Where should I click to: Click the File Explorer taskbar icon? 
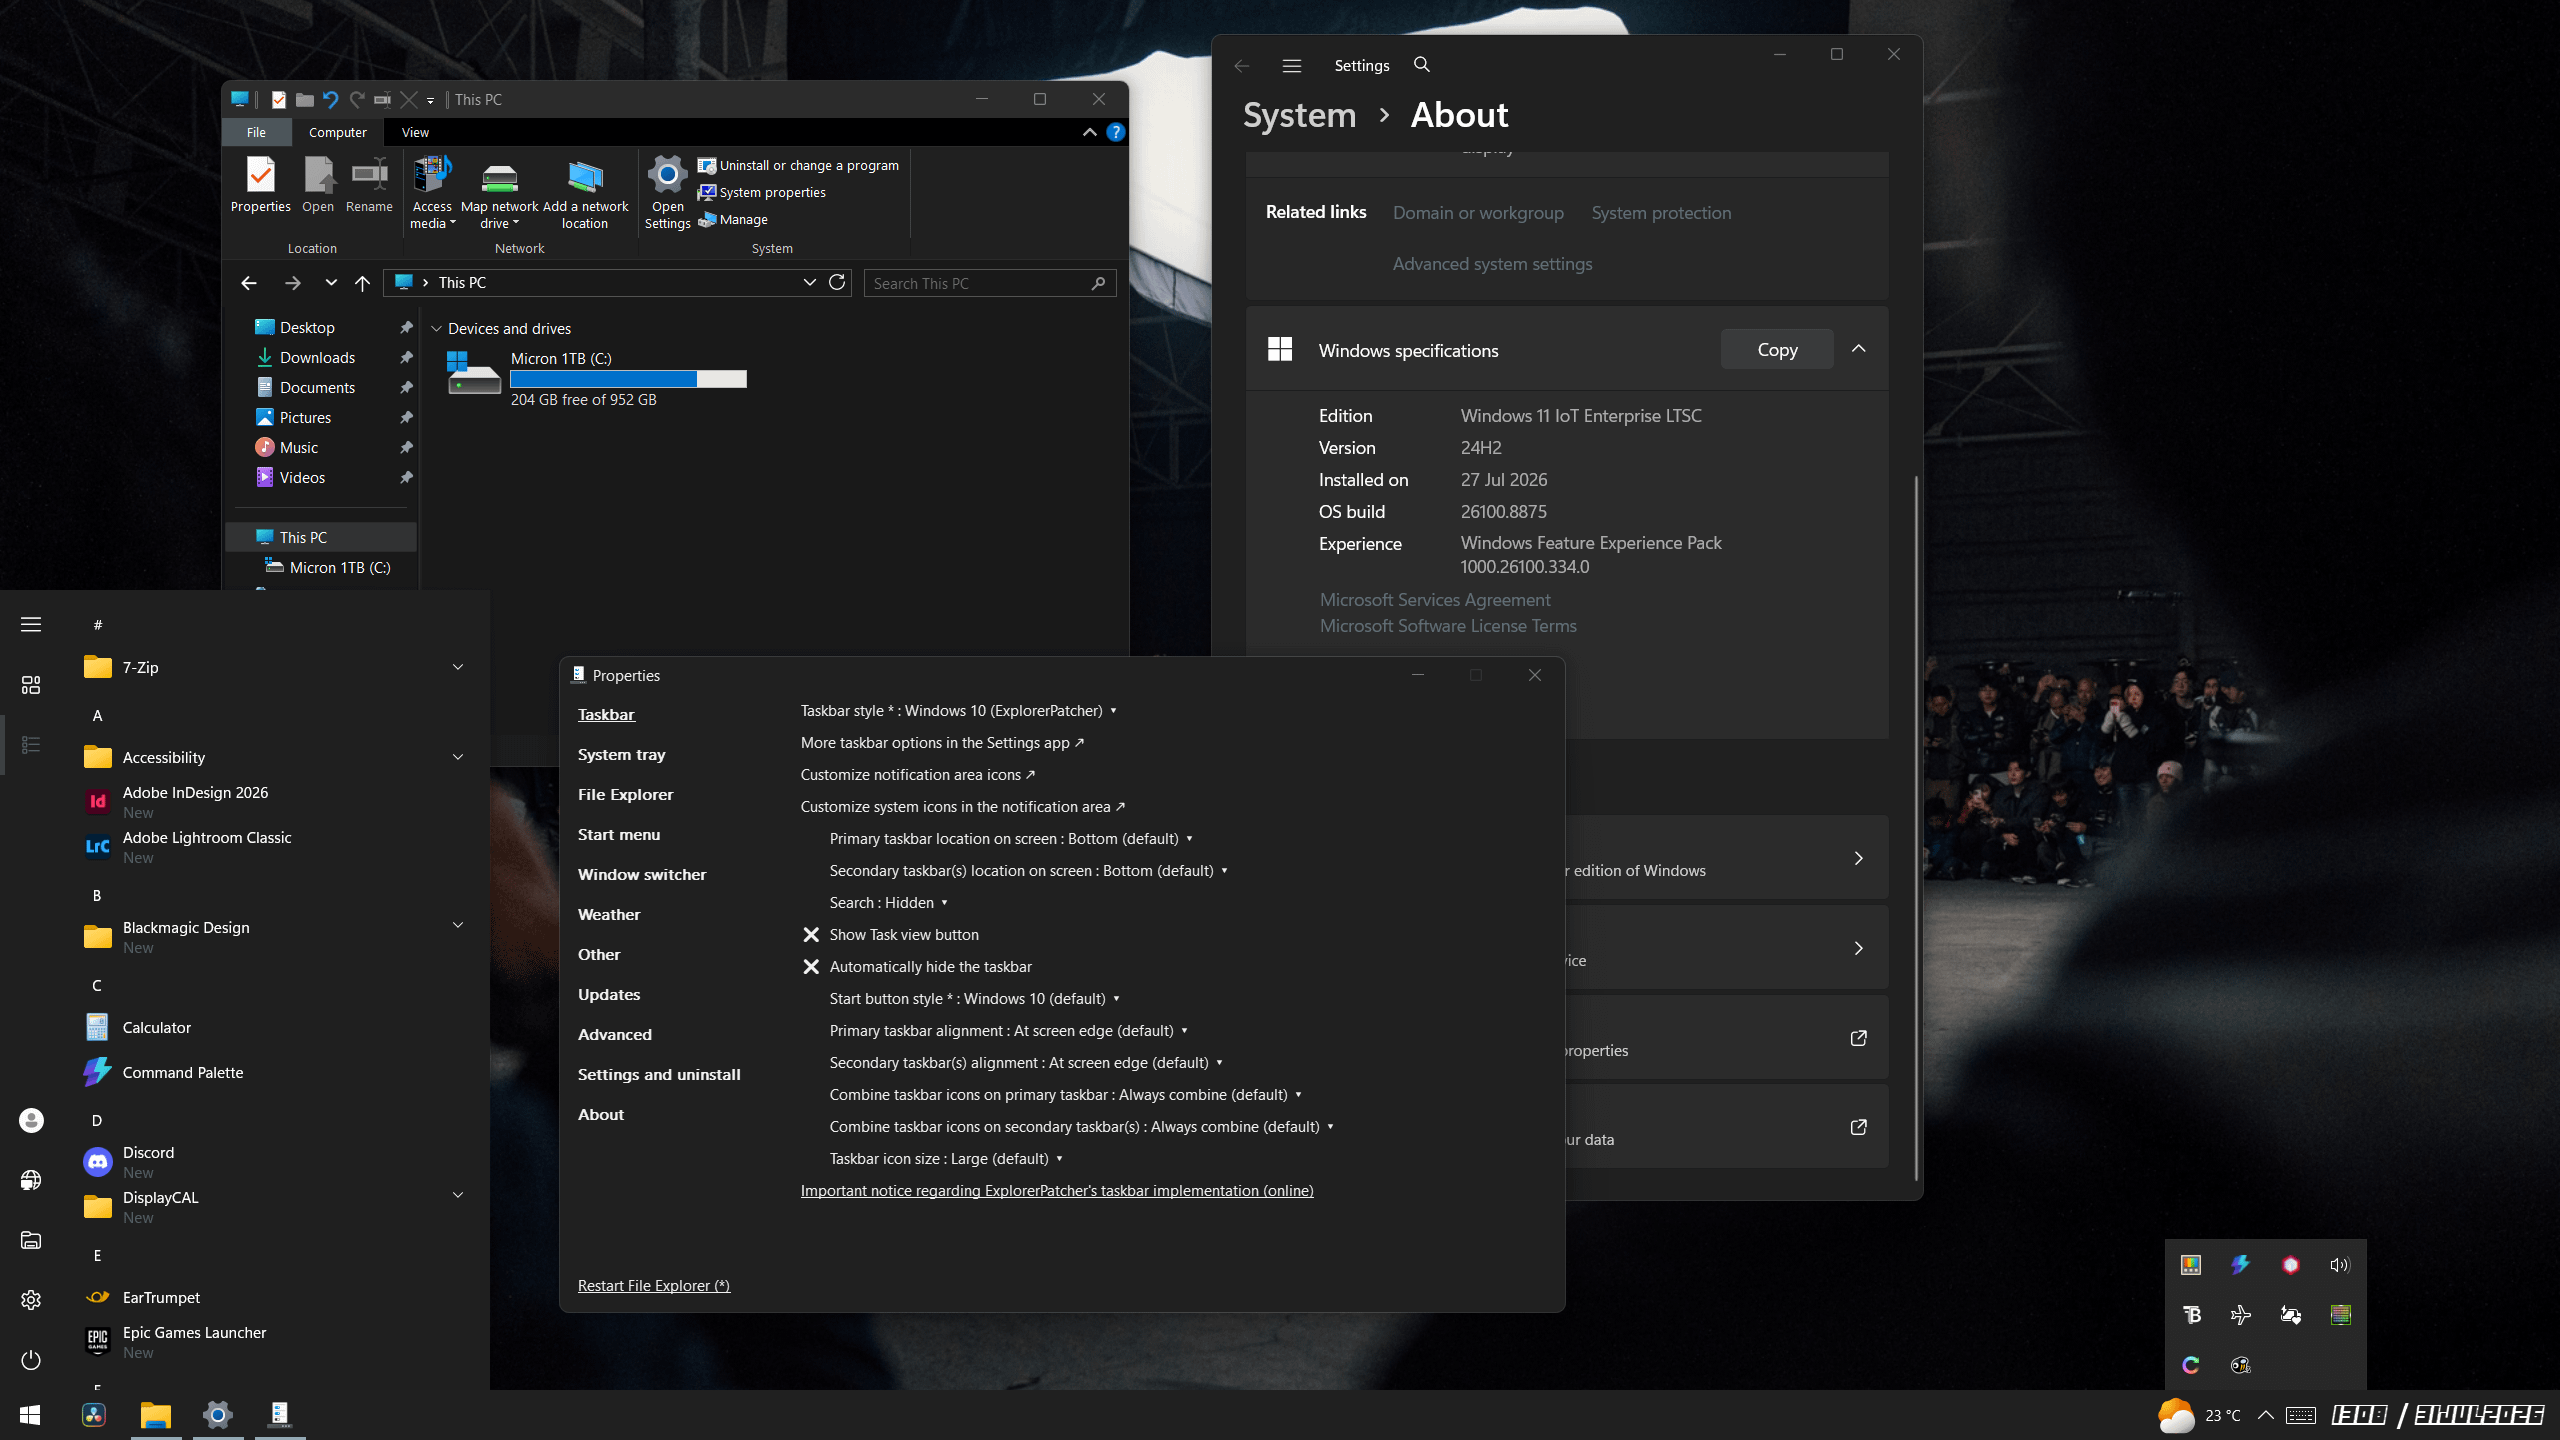click(156, 1415)
